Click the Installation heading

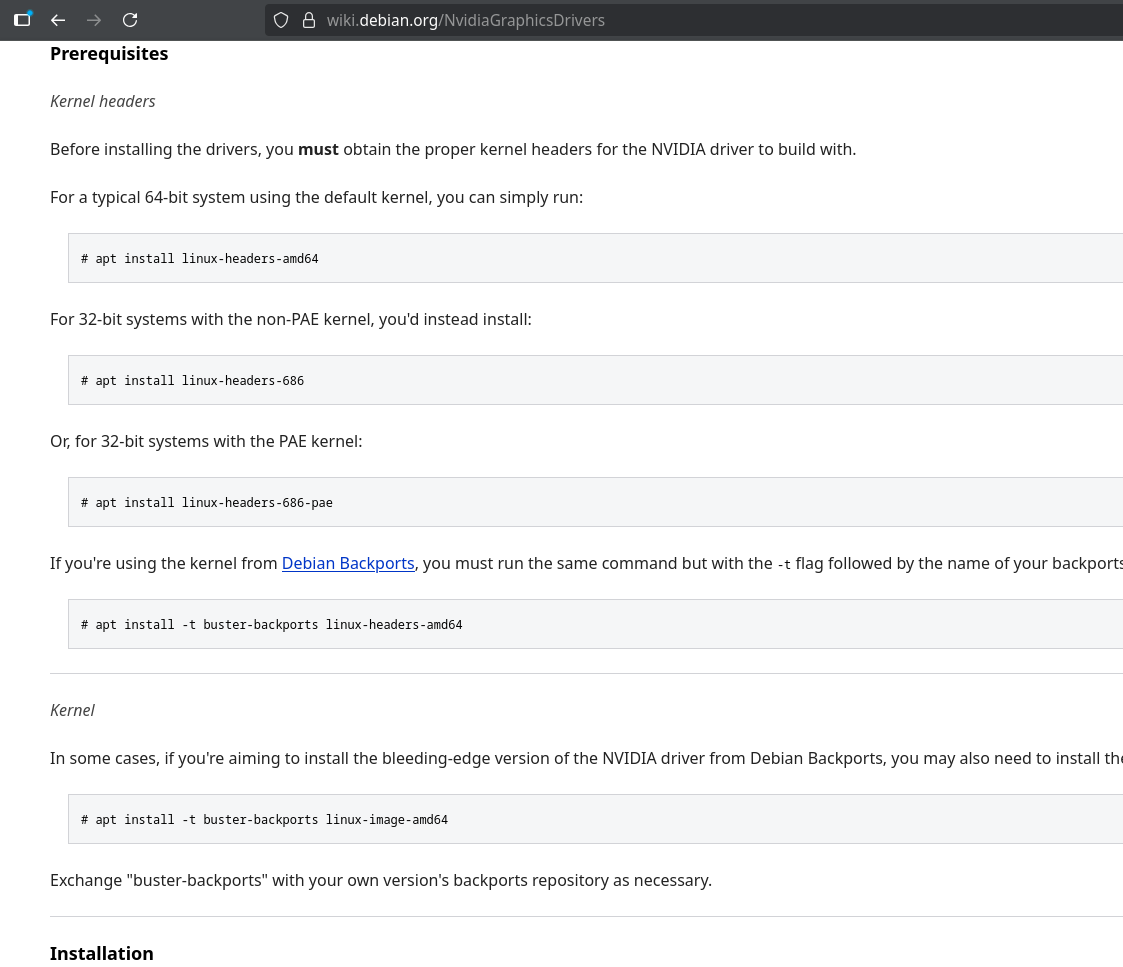101,953
